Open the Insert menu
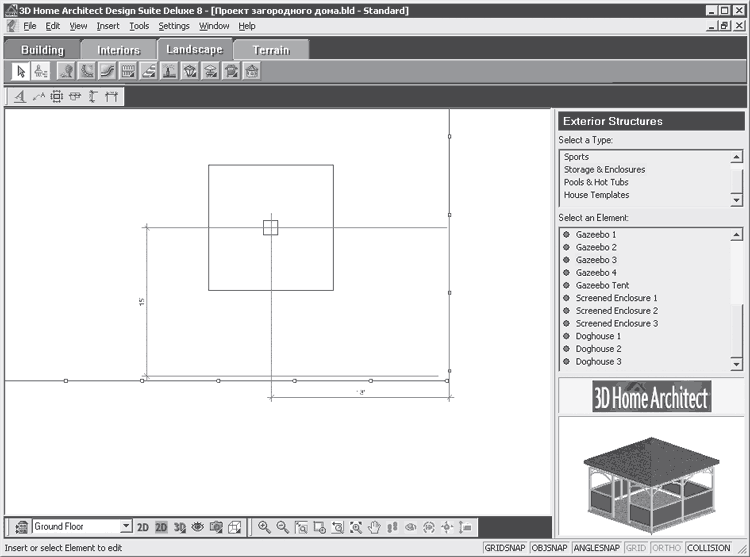Image resolution: width=750 pixels, height=557 pixels. click(x=108, y=26)
